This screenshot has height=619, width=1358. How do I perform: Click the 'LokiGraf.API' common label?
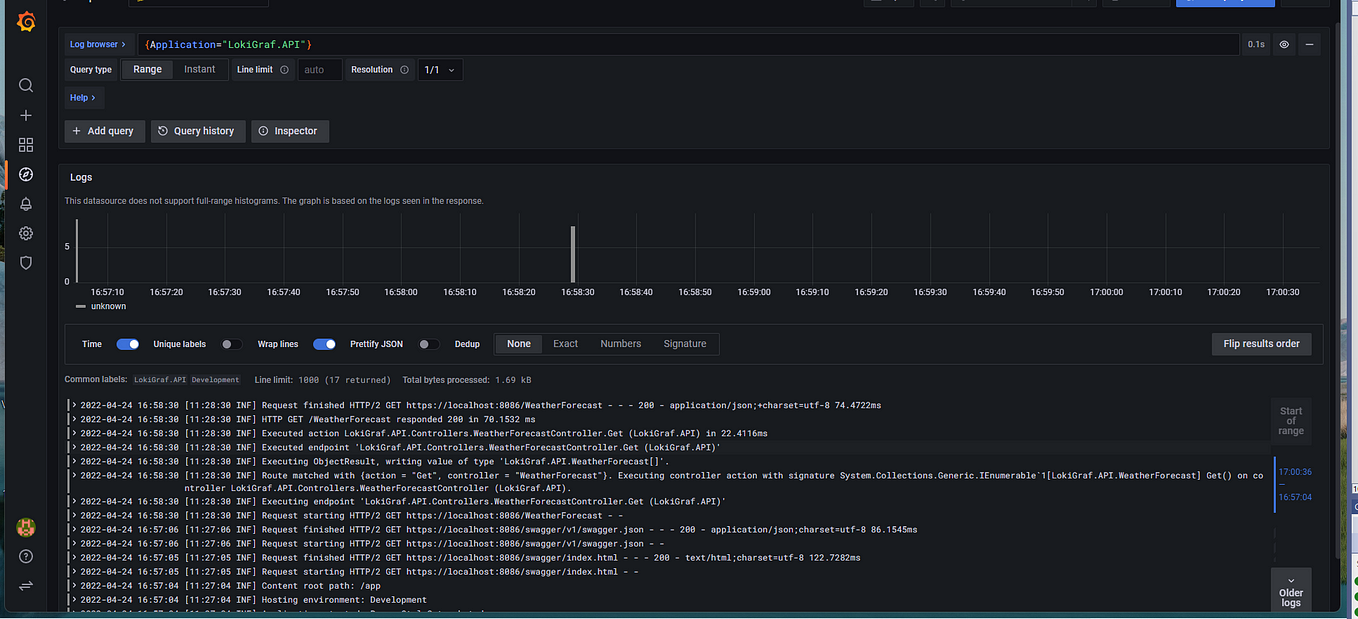[x=160, y=380]
